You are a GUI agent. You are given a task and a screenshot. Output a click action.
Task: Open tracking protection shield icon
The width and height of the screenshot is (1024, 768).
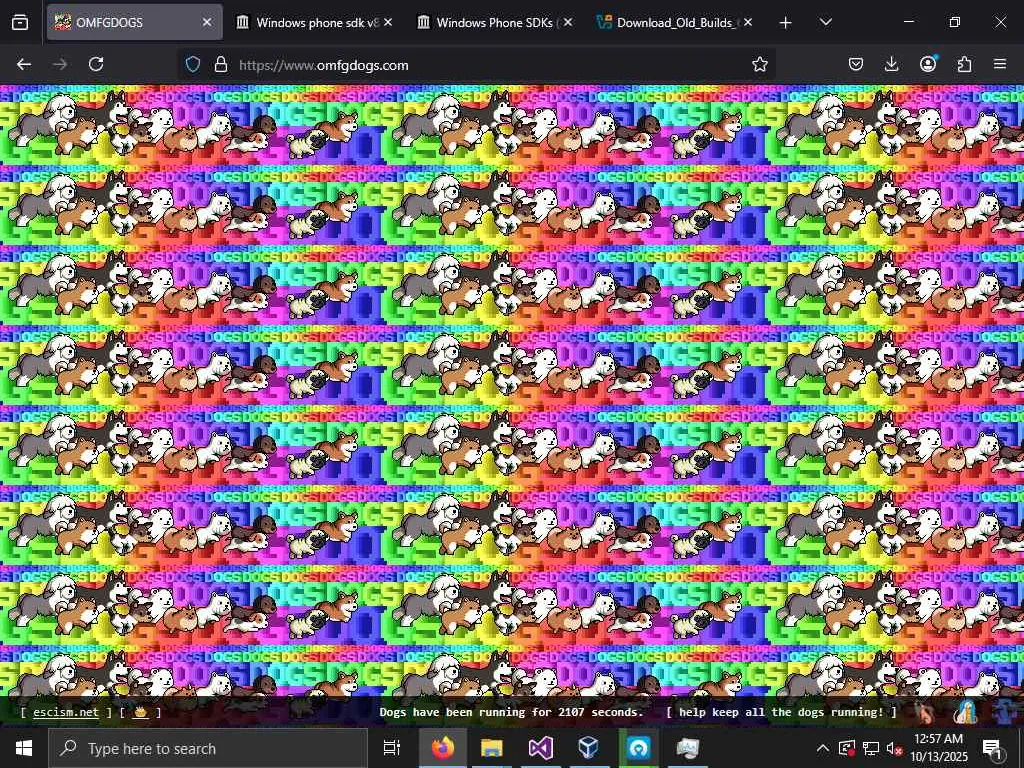(193, 64)
